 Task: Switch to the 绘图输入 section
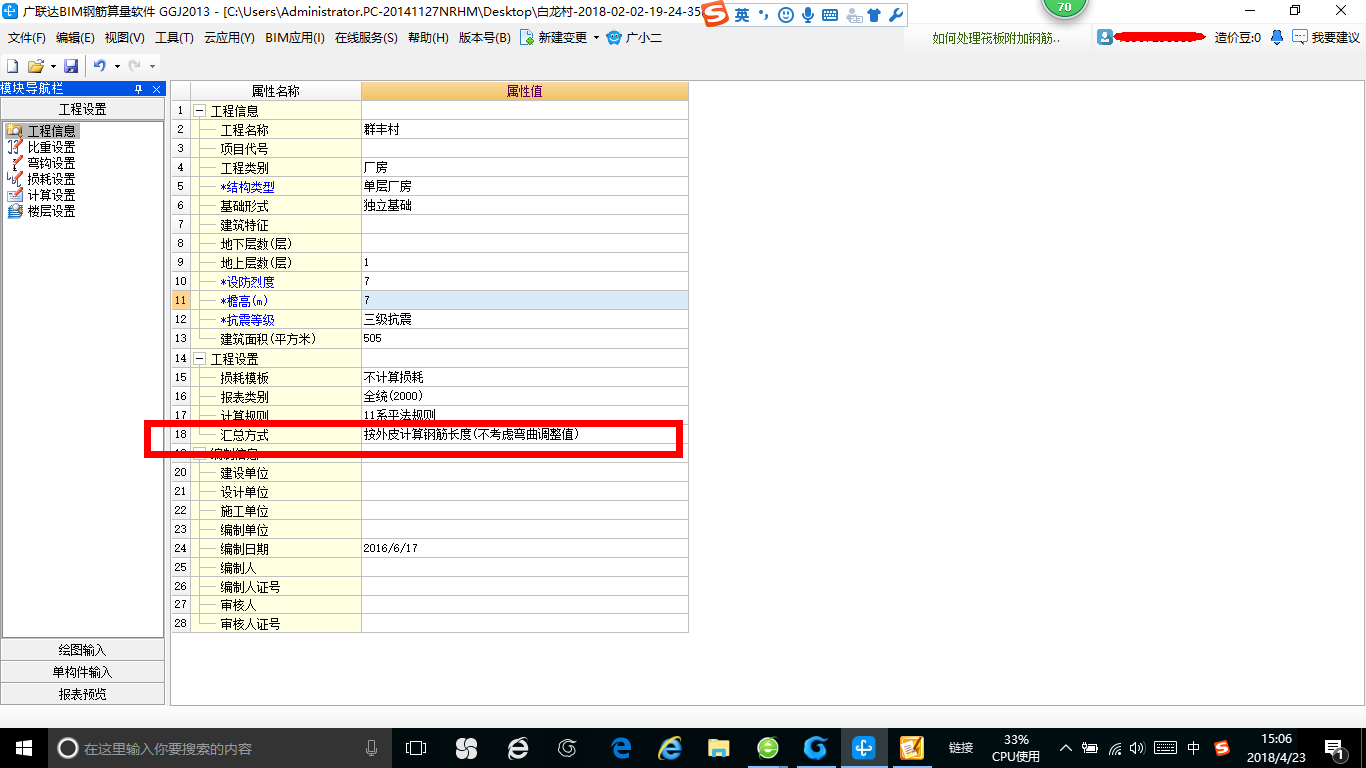tap(82, 650)
